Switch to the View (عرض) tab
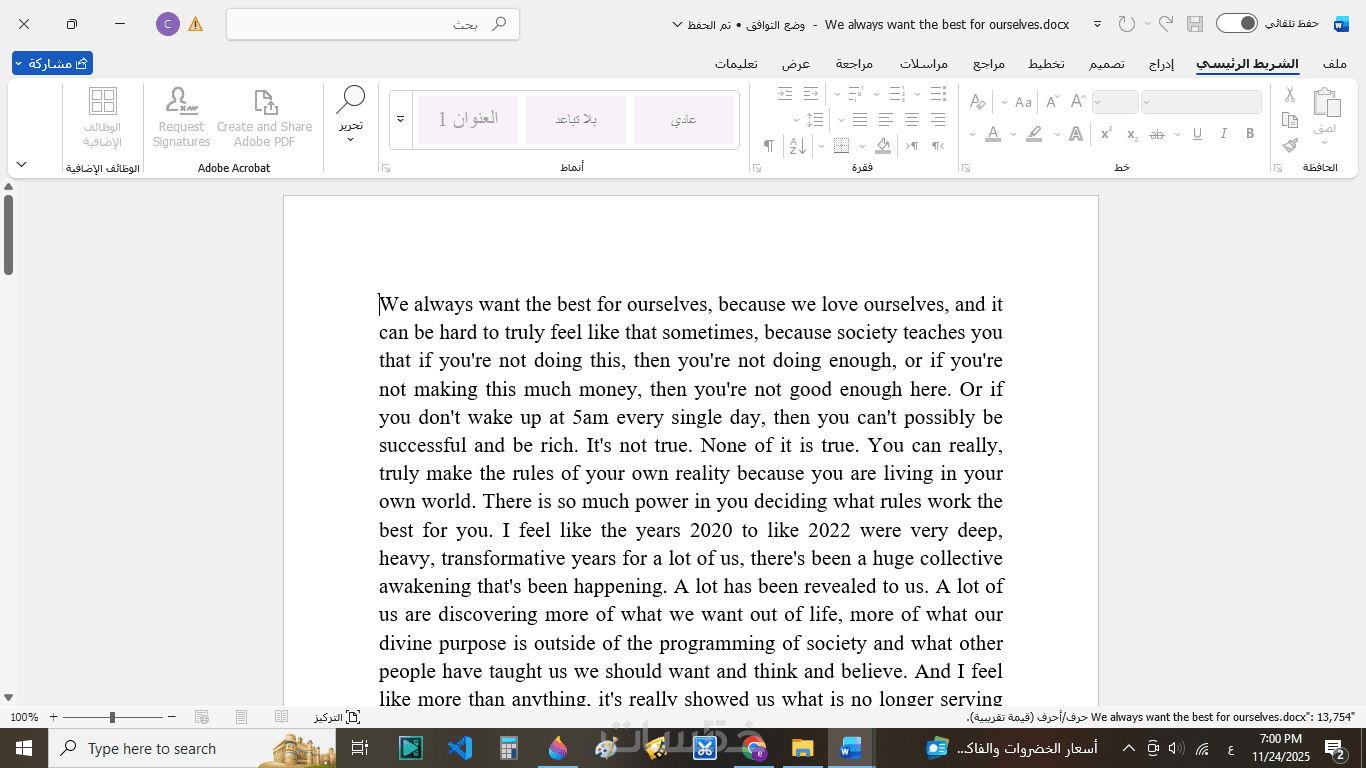 click(x=796, y=63)
